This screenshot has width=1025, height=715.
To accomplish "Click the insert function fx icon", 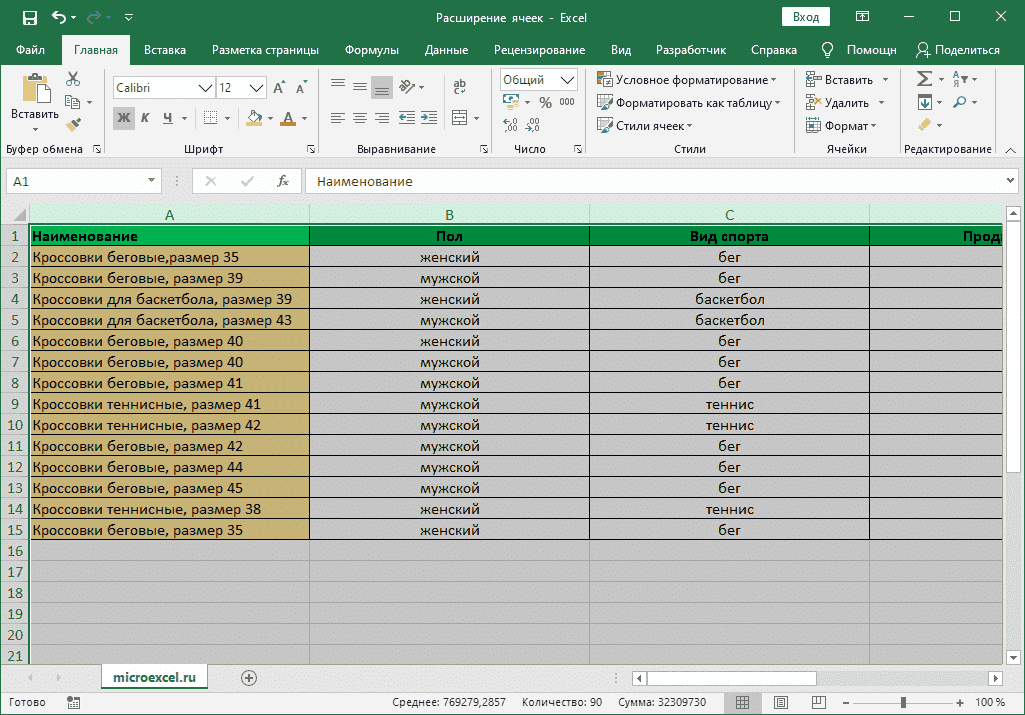I will (283, 181).
